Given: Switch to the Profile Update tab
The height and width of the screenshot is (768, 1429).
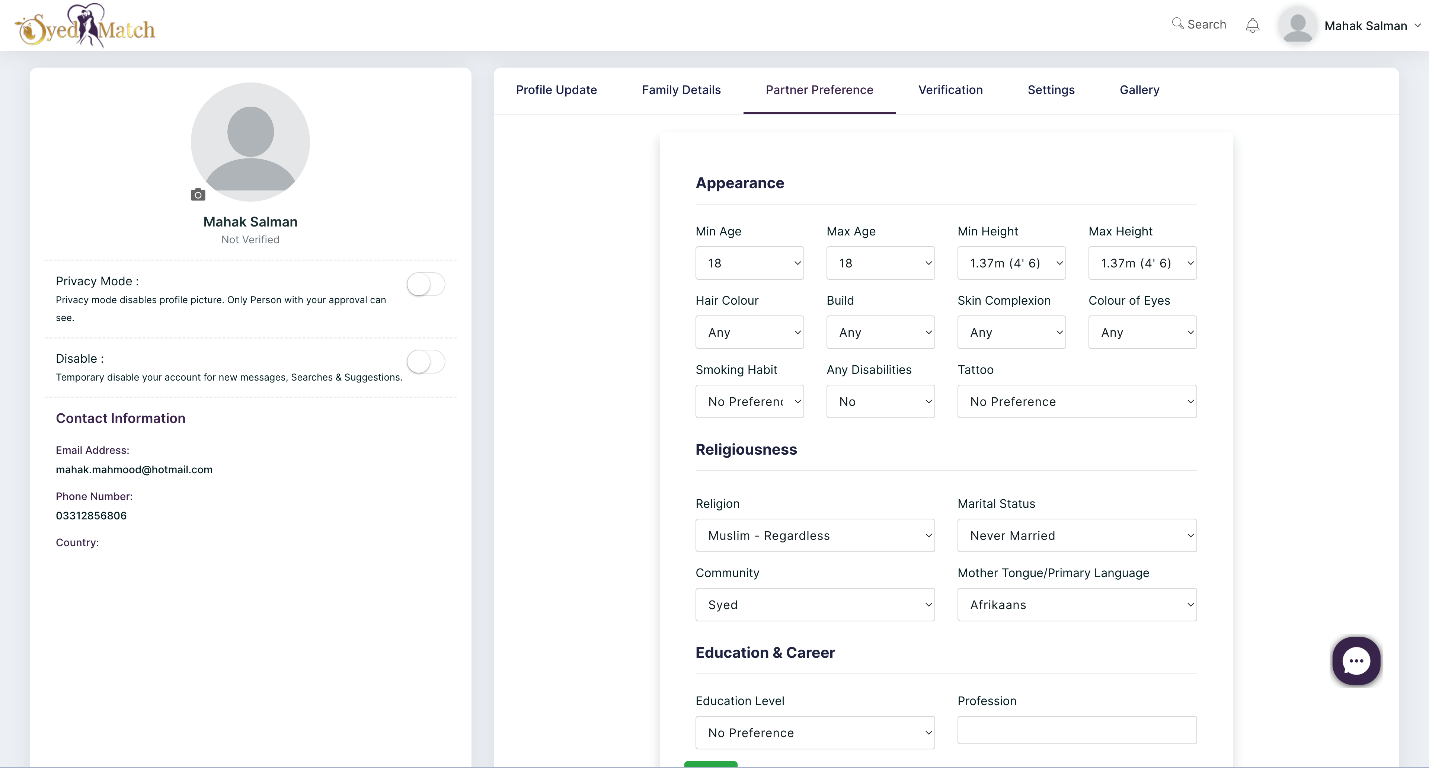Looking at the screenshot, I should [x=556, y=90].
